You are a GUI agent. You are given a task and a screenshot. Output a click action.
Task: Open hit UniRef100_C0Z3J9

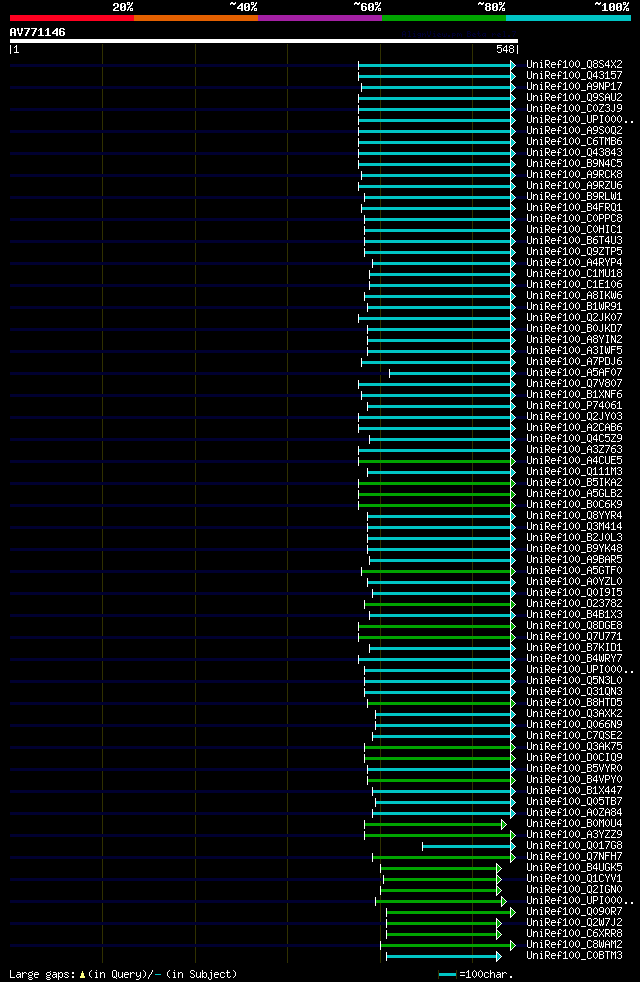pyautogui.click(x=574, y=108)
